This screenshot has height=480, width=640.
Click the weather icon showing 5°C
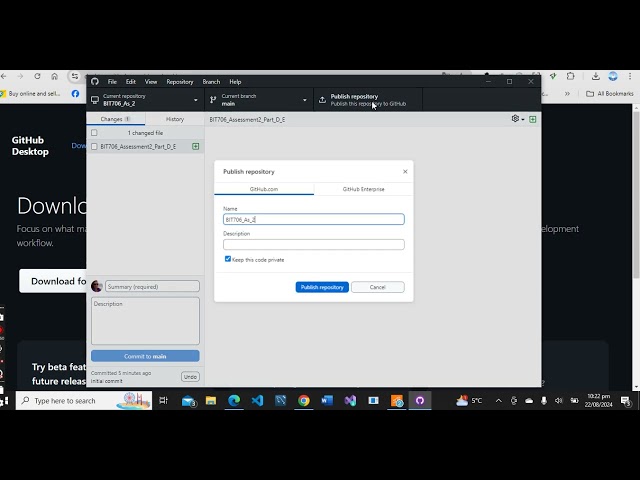(462, 401)
